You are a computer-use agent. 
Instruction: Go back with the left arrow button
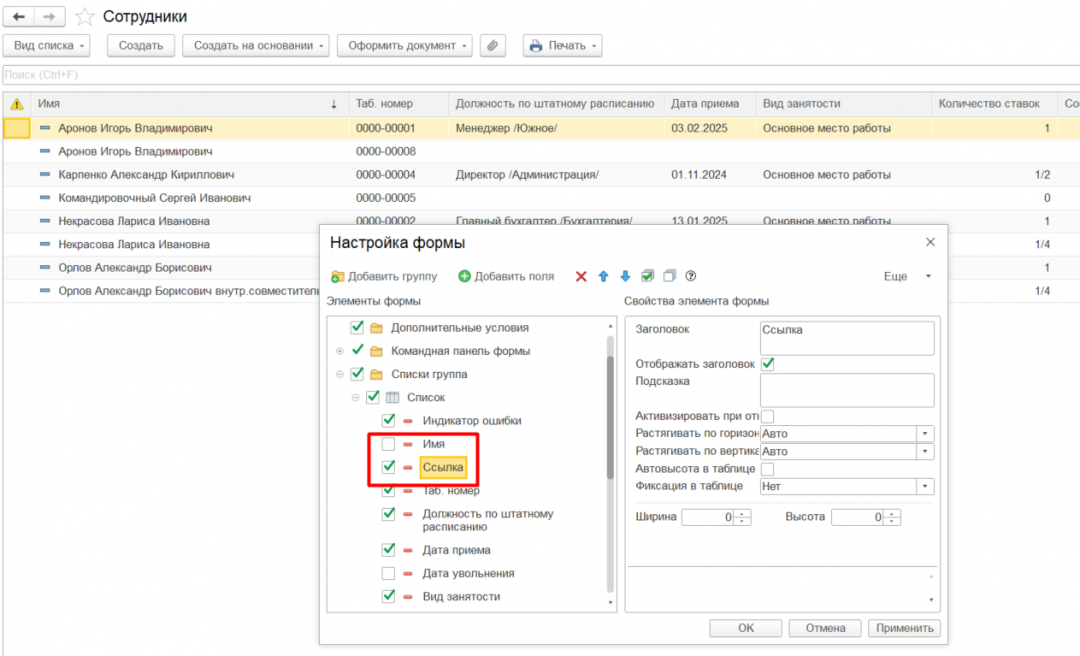(x=19, y=17)
